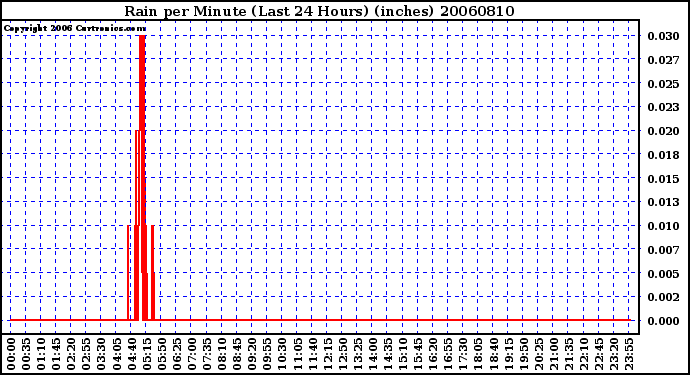The height and width of the screenshot is (375, 690).
Task: Click the time label 04:05
Action: pos(116,354)
